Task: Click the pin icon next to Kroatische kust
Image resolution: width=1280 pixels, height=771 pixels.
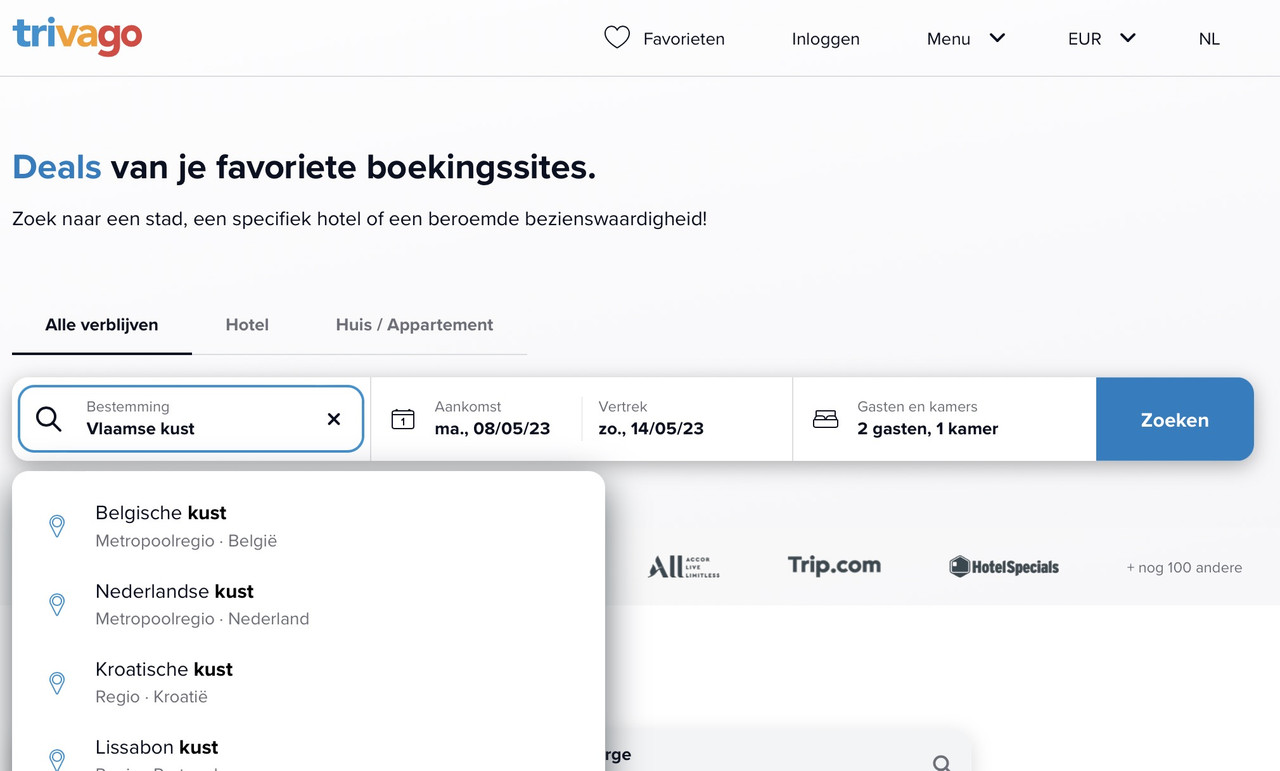Action: 57,682
